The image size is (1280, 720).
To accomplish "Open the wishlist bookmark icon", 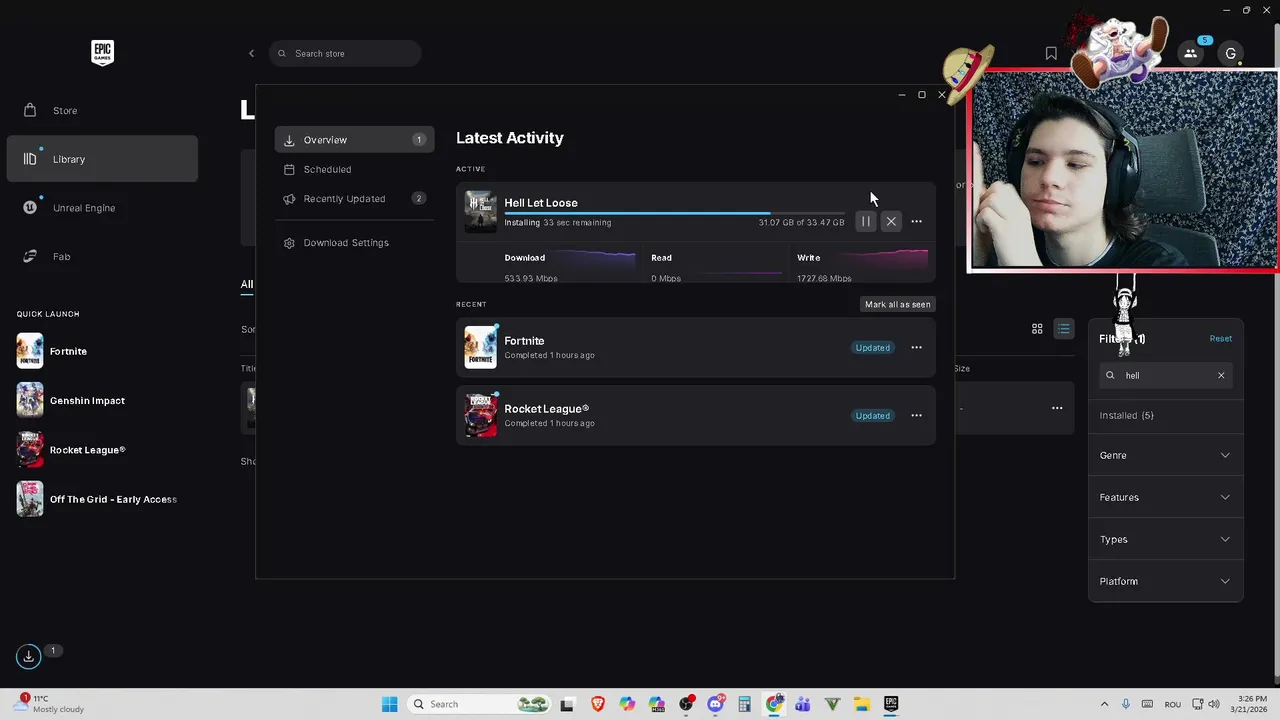I will point(1051,54).
